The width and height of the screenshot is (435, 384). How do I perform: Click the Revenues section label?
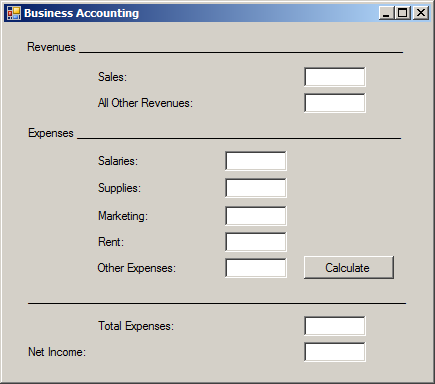pos(51,47)
